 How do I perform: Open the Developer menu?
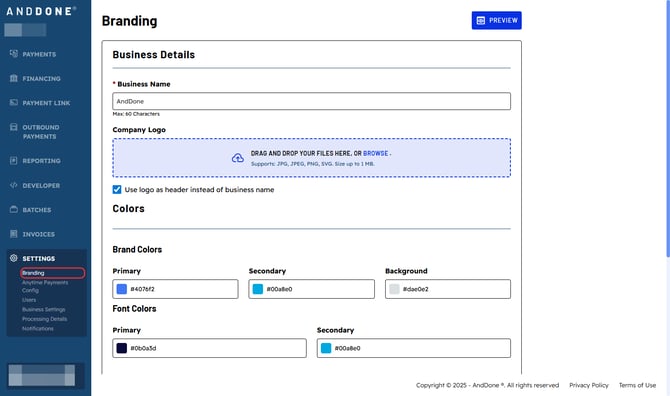(41, 186)
